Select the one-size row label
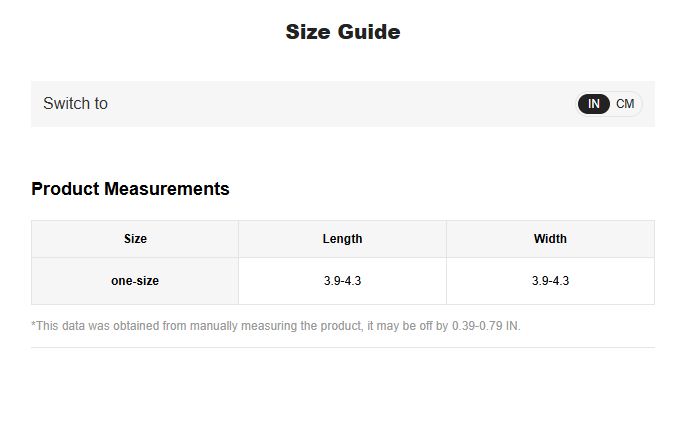The image size is (673, 426). (135, 281)
